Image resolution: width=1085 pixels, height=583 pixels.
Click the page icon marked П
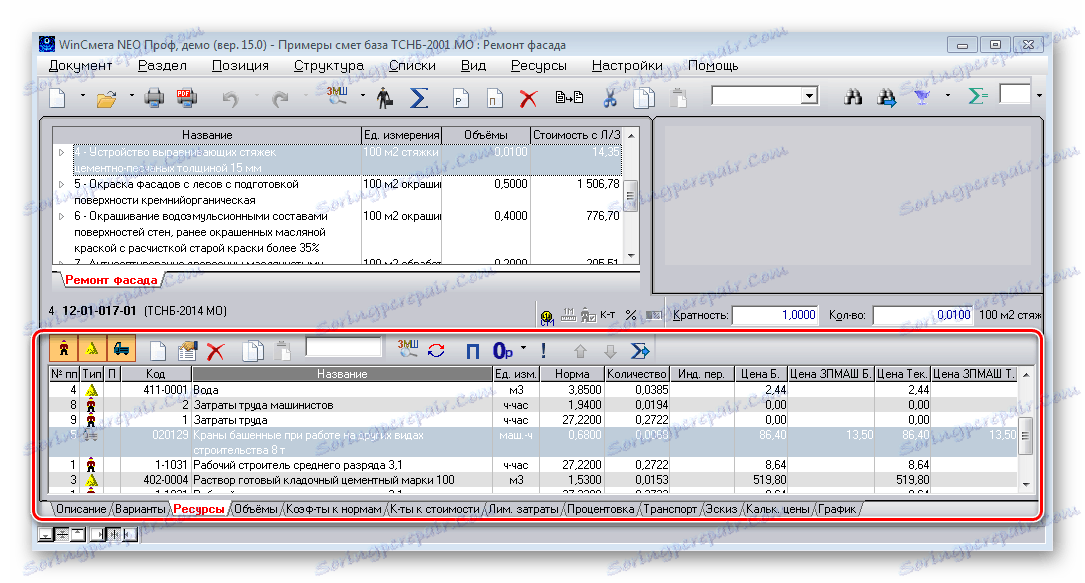pos(494,98)
